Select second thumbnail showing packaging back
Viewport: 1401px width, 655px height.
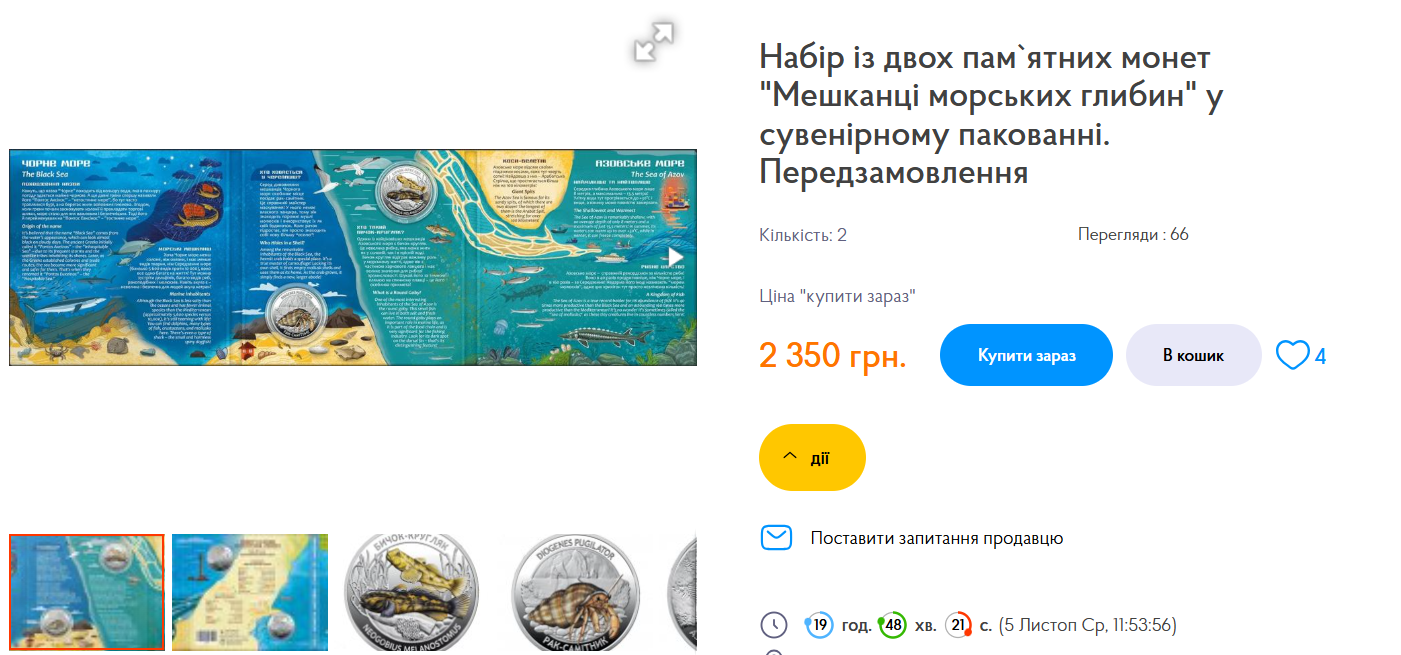pyautogui.click(x=250, y=592)
